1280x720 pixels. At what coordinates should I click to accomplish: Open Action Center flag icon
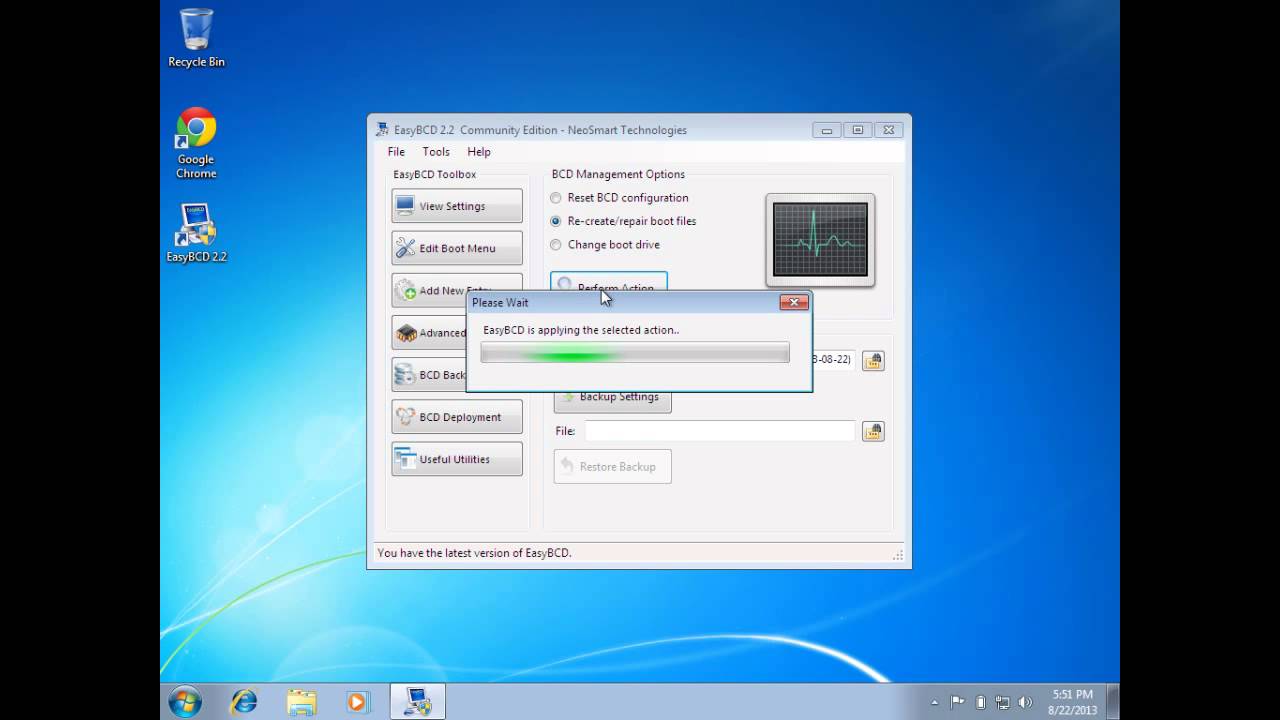[x=957, y=702]
